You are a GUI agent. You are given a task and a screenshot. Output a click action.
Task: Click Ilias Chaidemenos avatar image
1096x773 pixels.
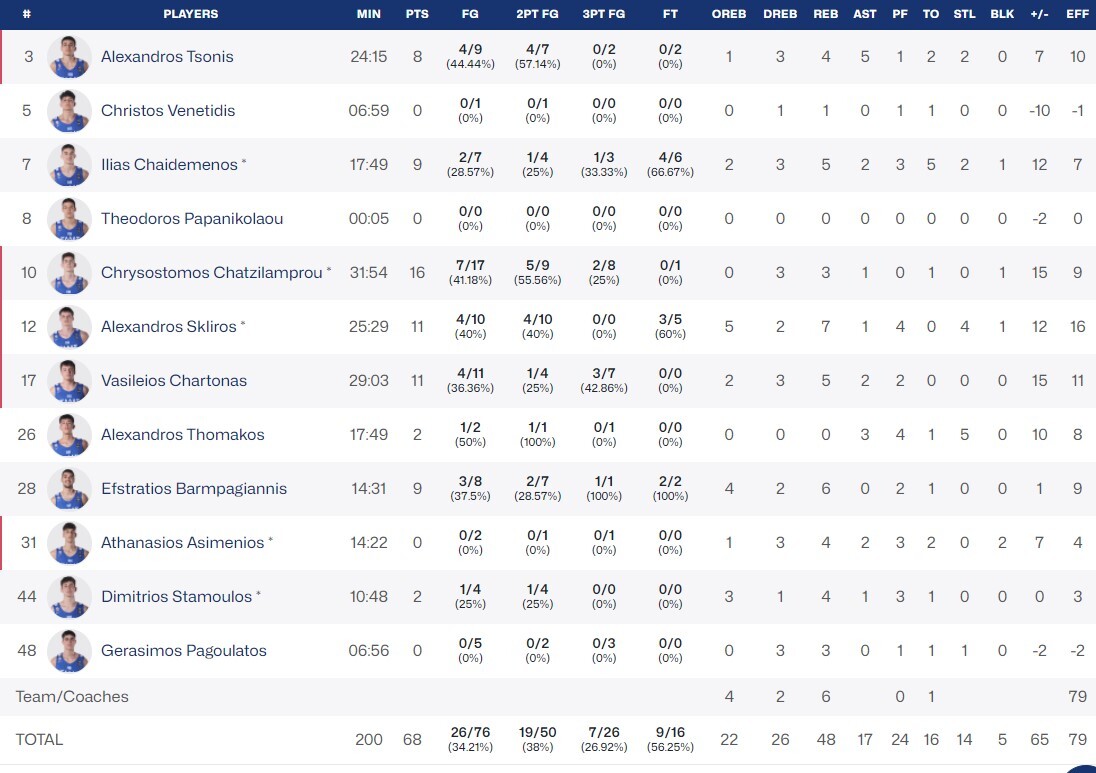click(x=69, y=164)
